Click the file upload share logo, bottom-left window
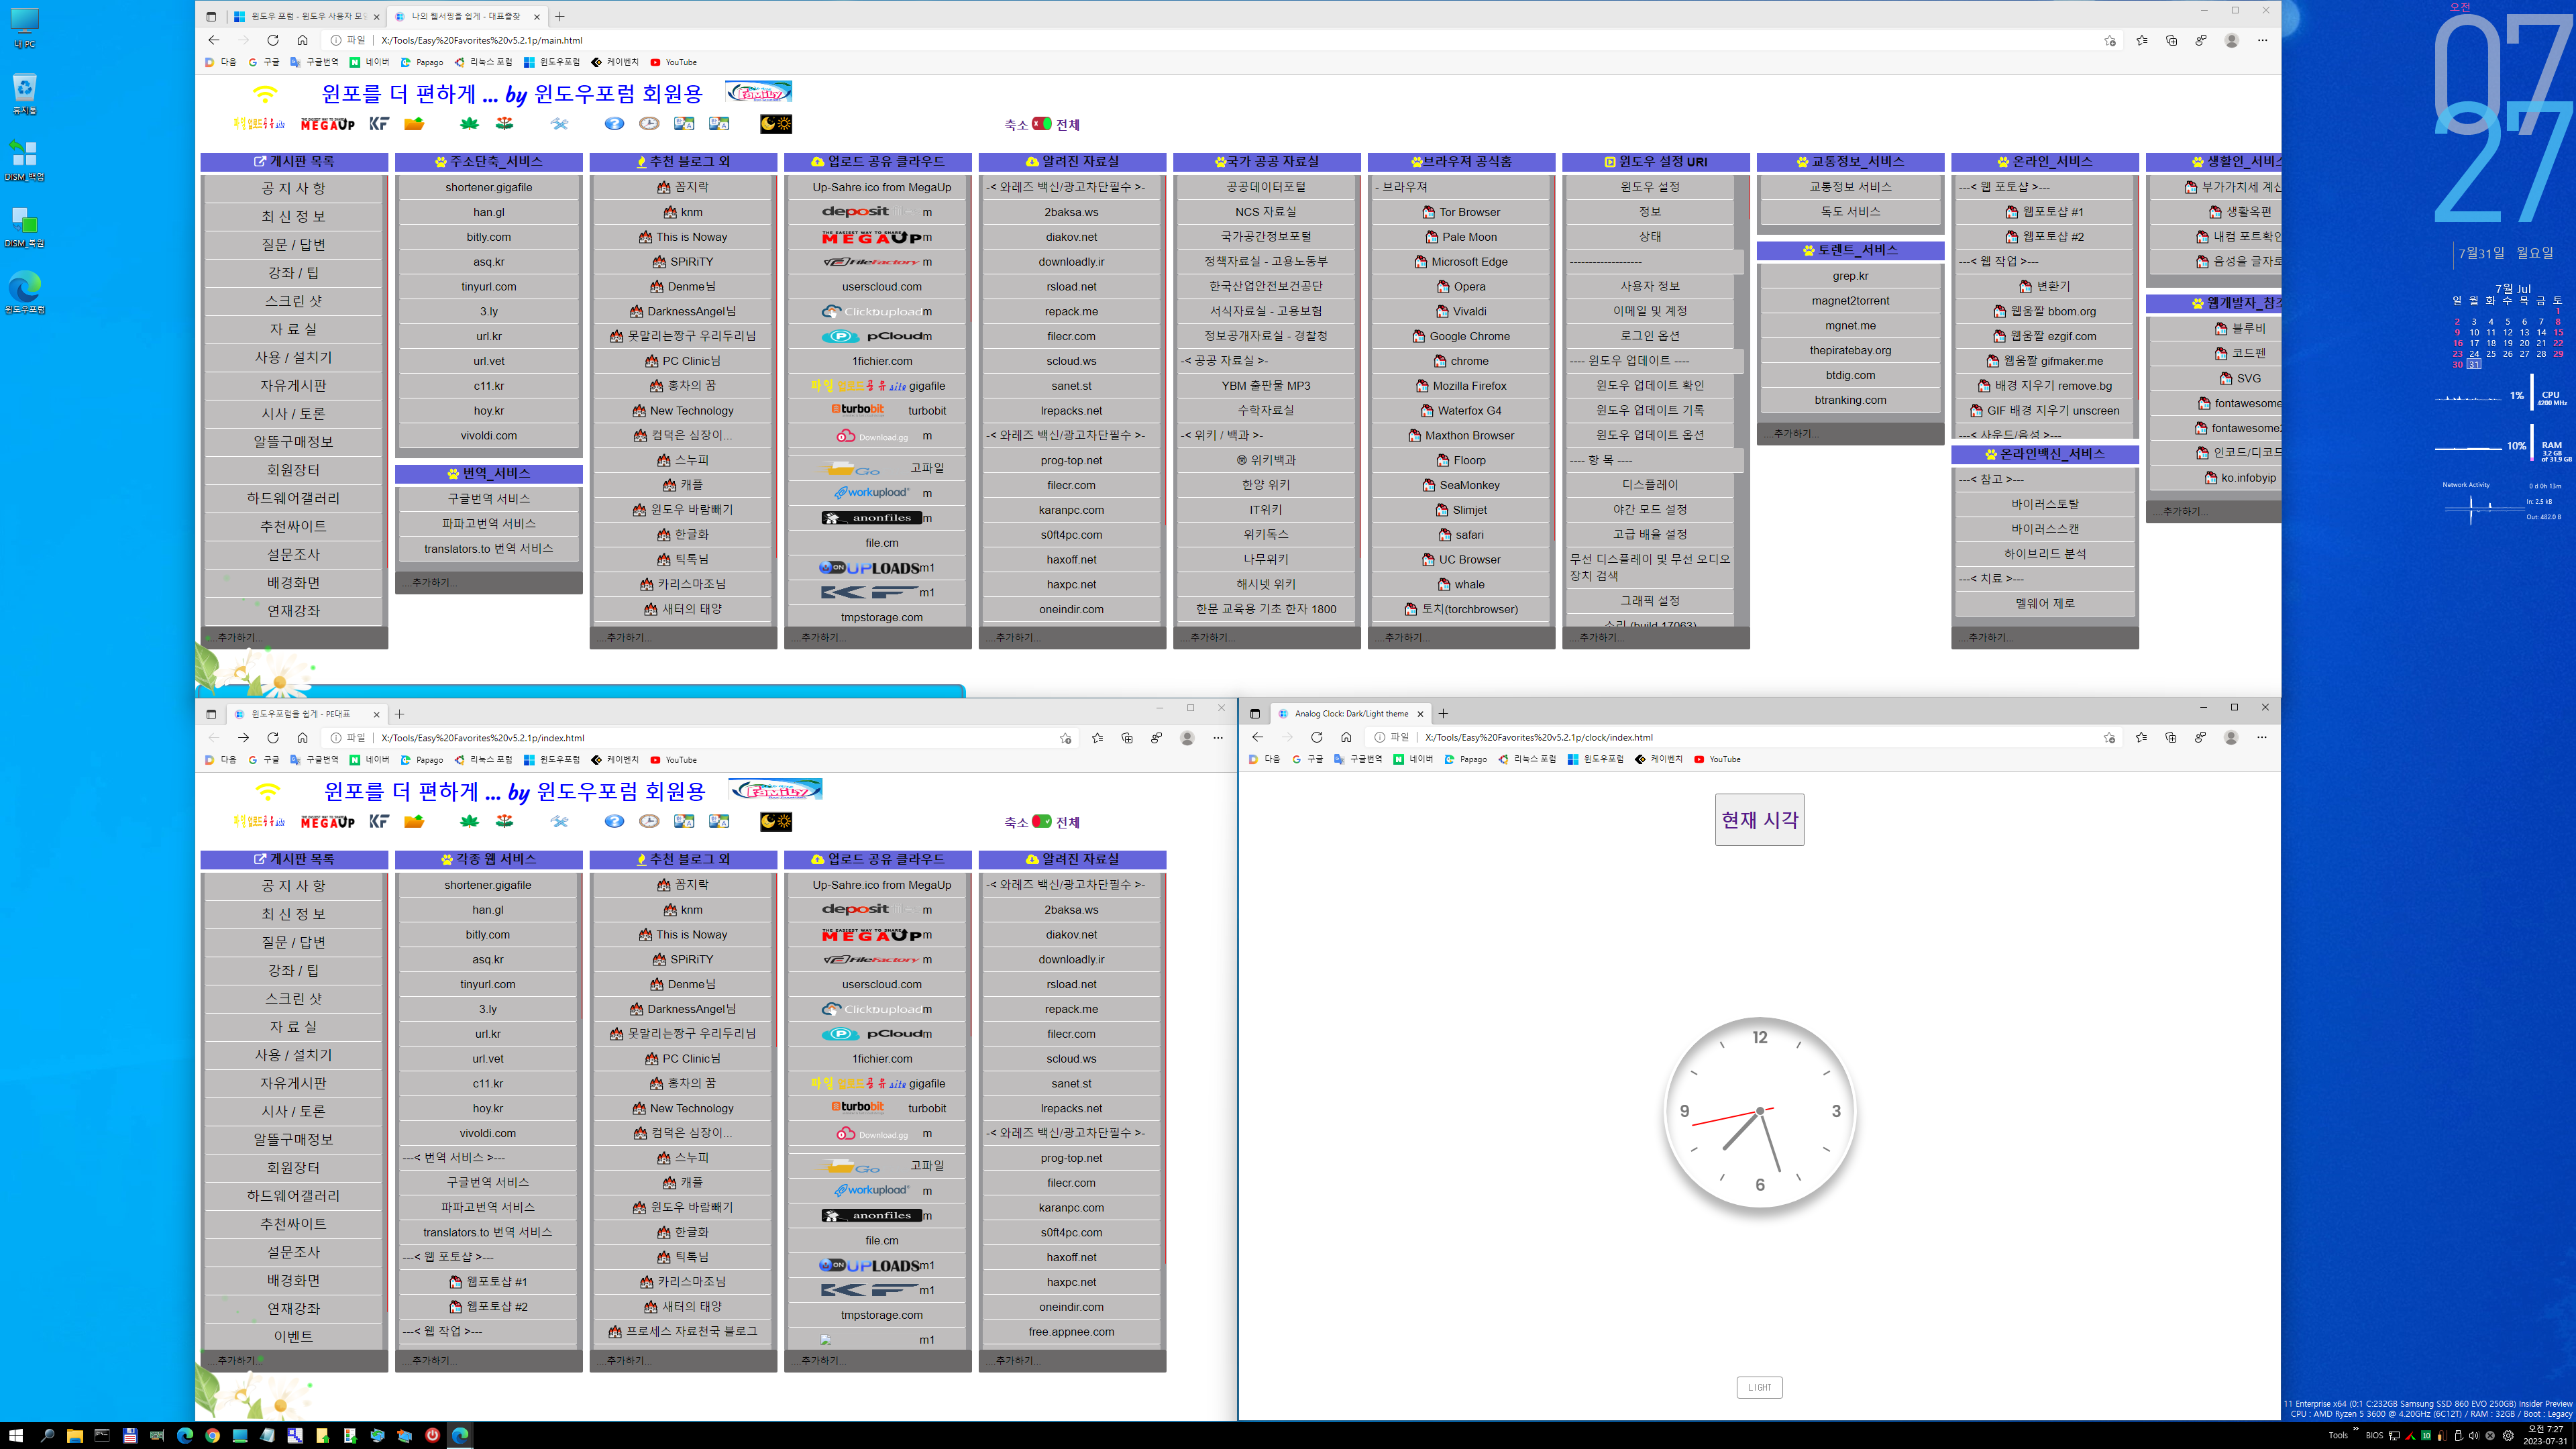 [259, 822]
